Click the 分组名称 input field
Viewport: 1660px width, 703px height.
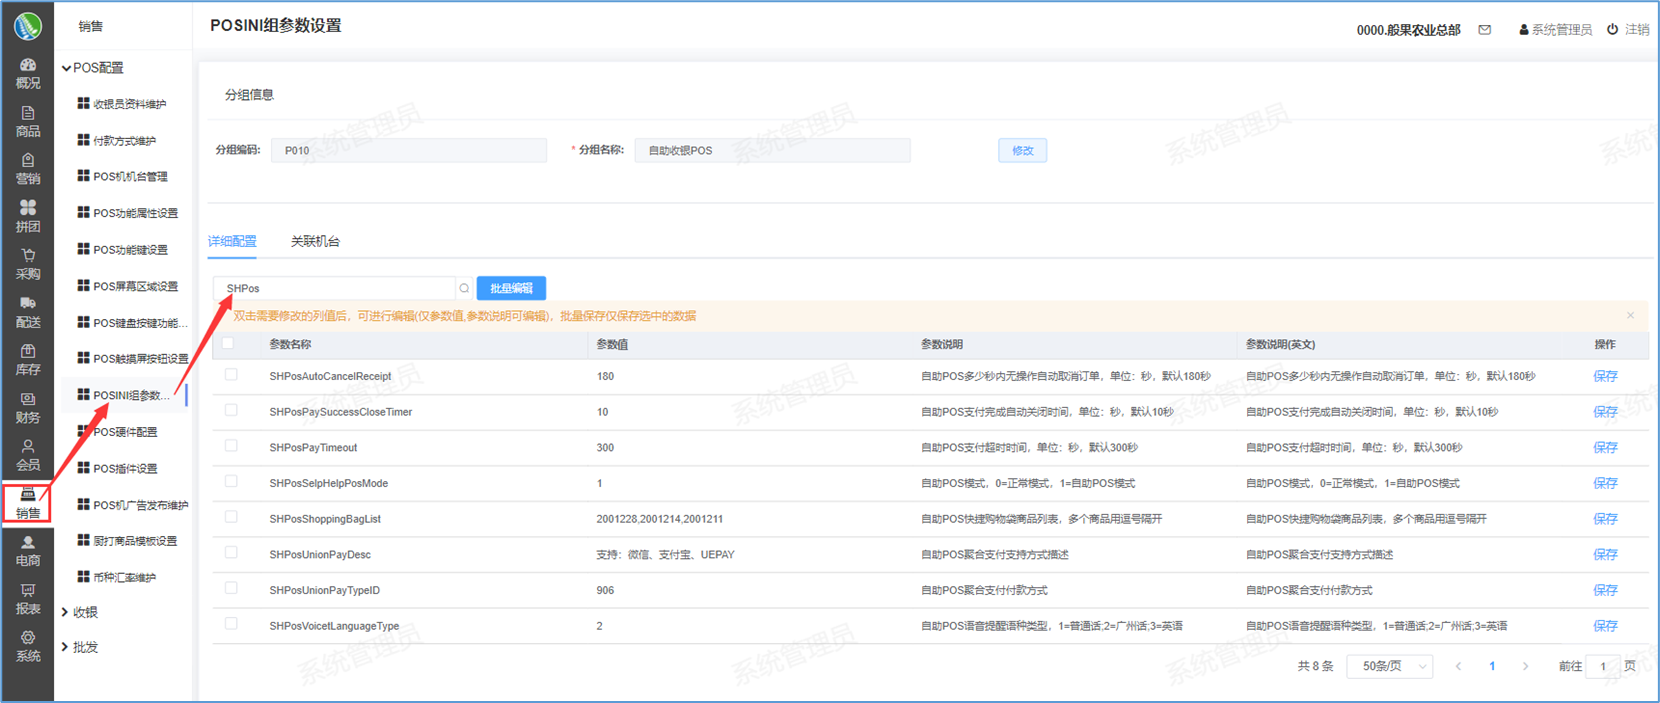pyautogui.click(x=772, y=150)
